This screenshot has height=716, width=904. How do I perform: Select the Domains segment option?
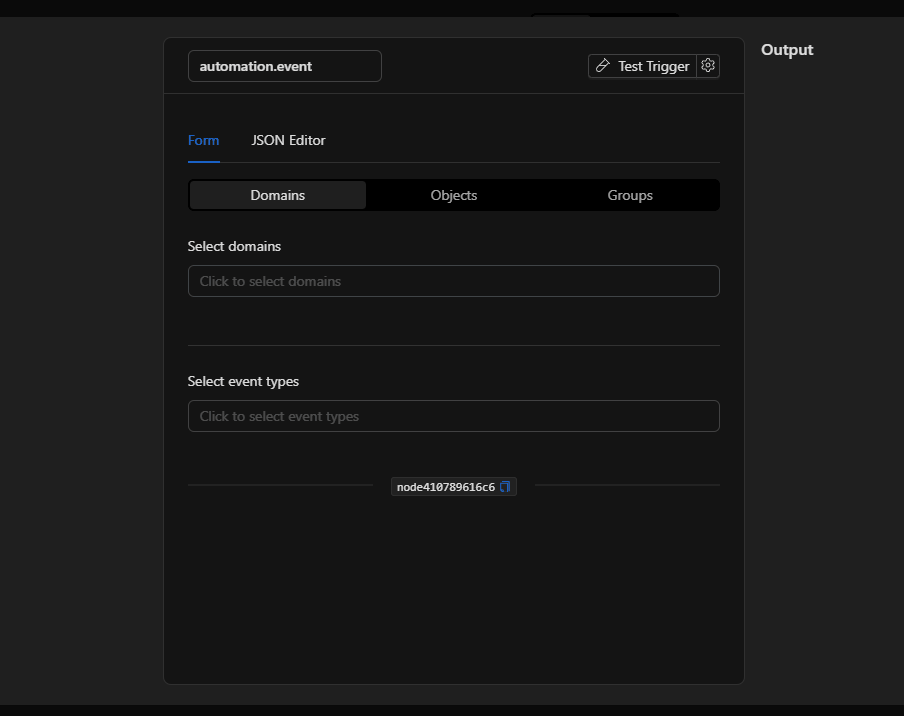pos(278,195)
